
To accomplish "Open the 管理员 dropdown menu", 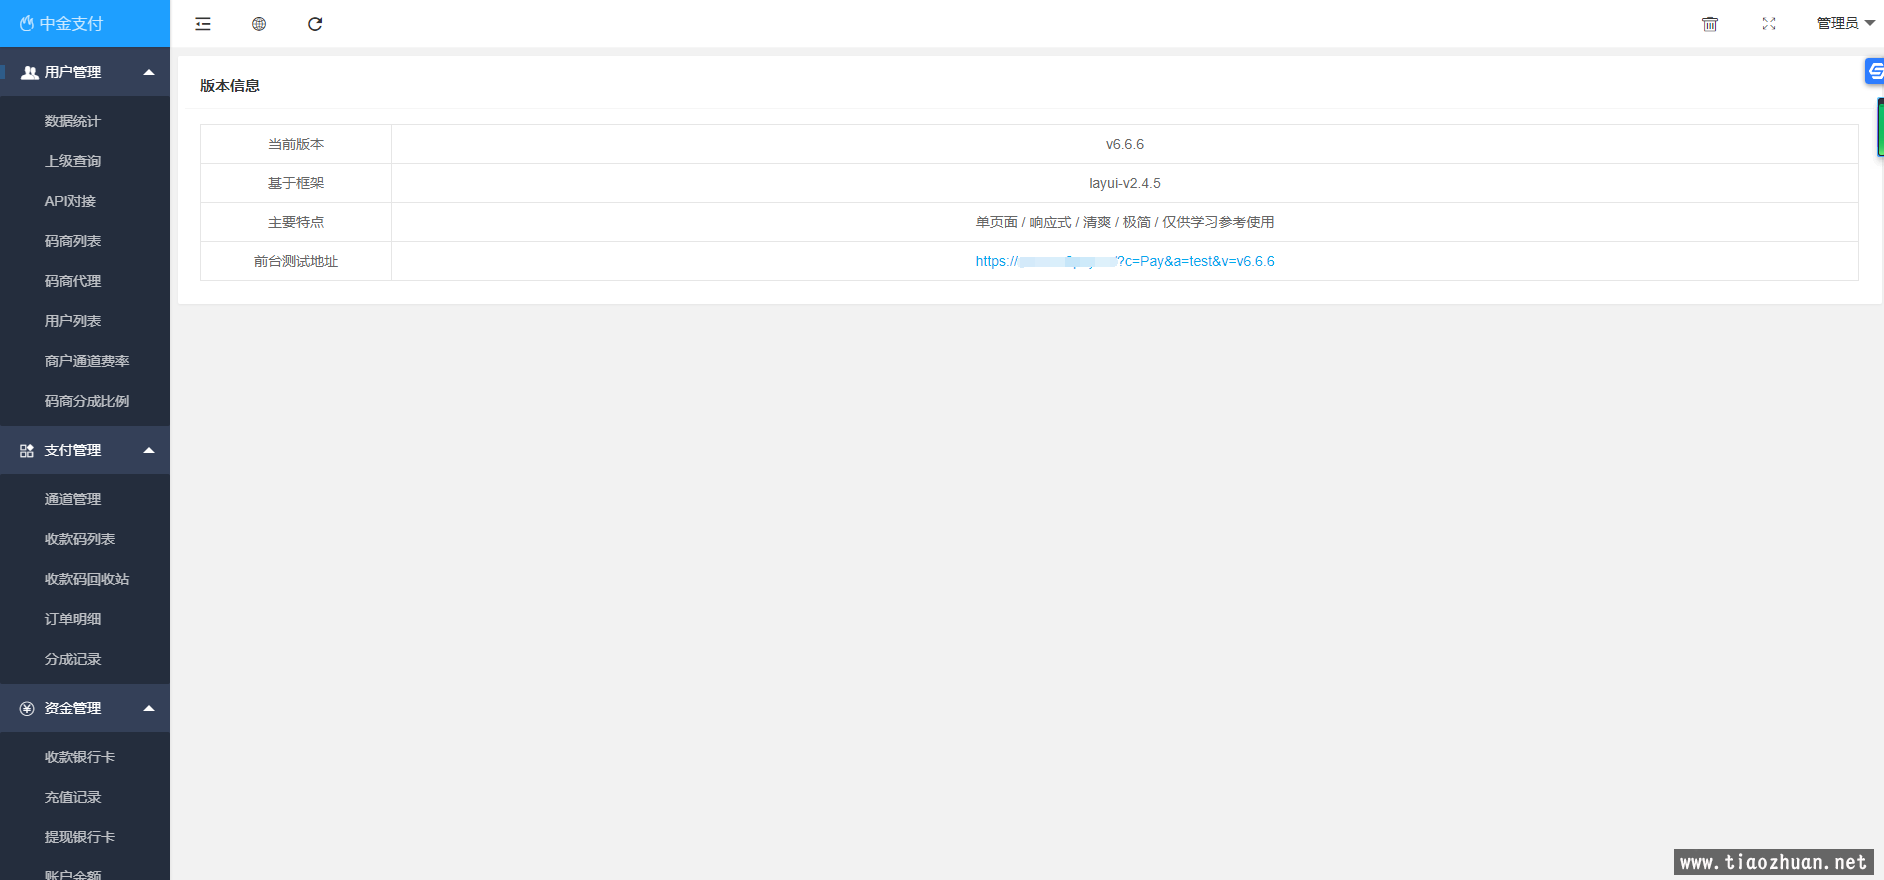I will pos(1845,23).
